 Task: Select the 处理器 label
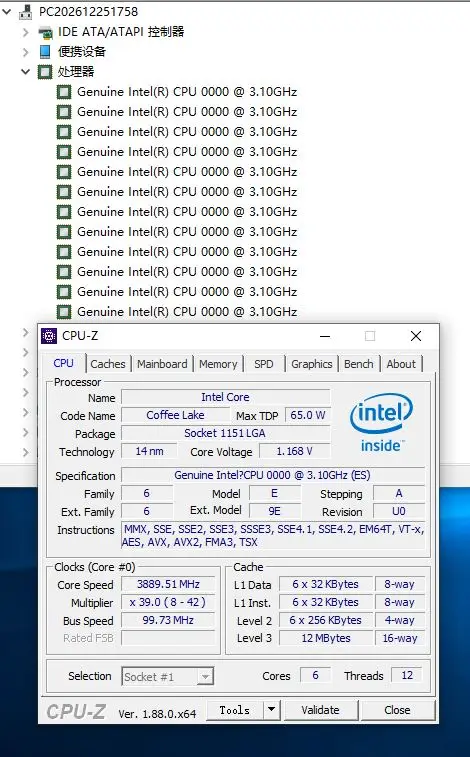pos(76,72)
